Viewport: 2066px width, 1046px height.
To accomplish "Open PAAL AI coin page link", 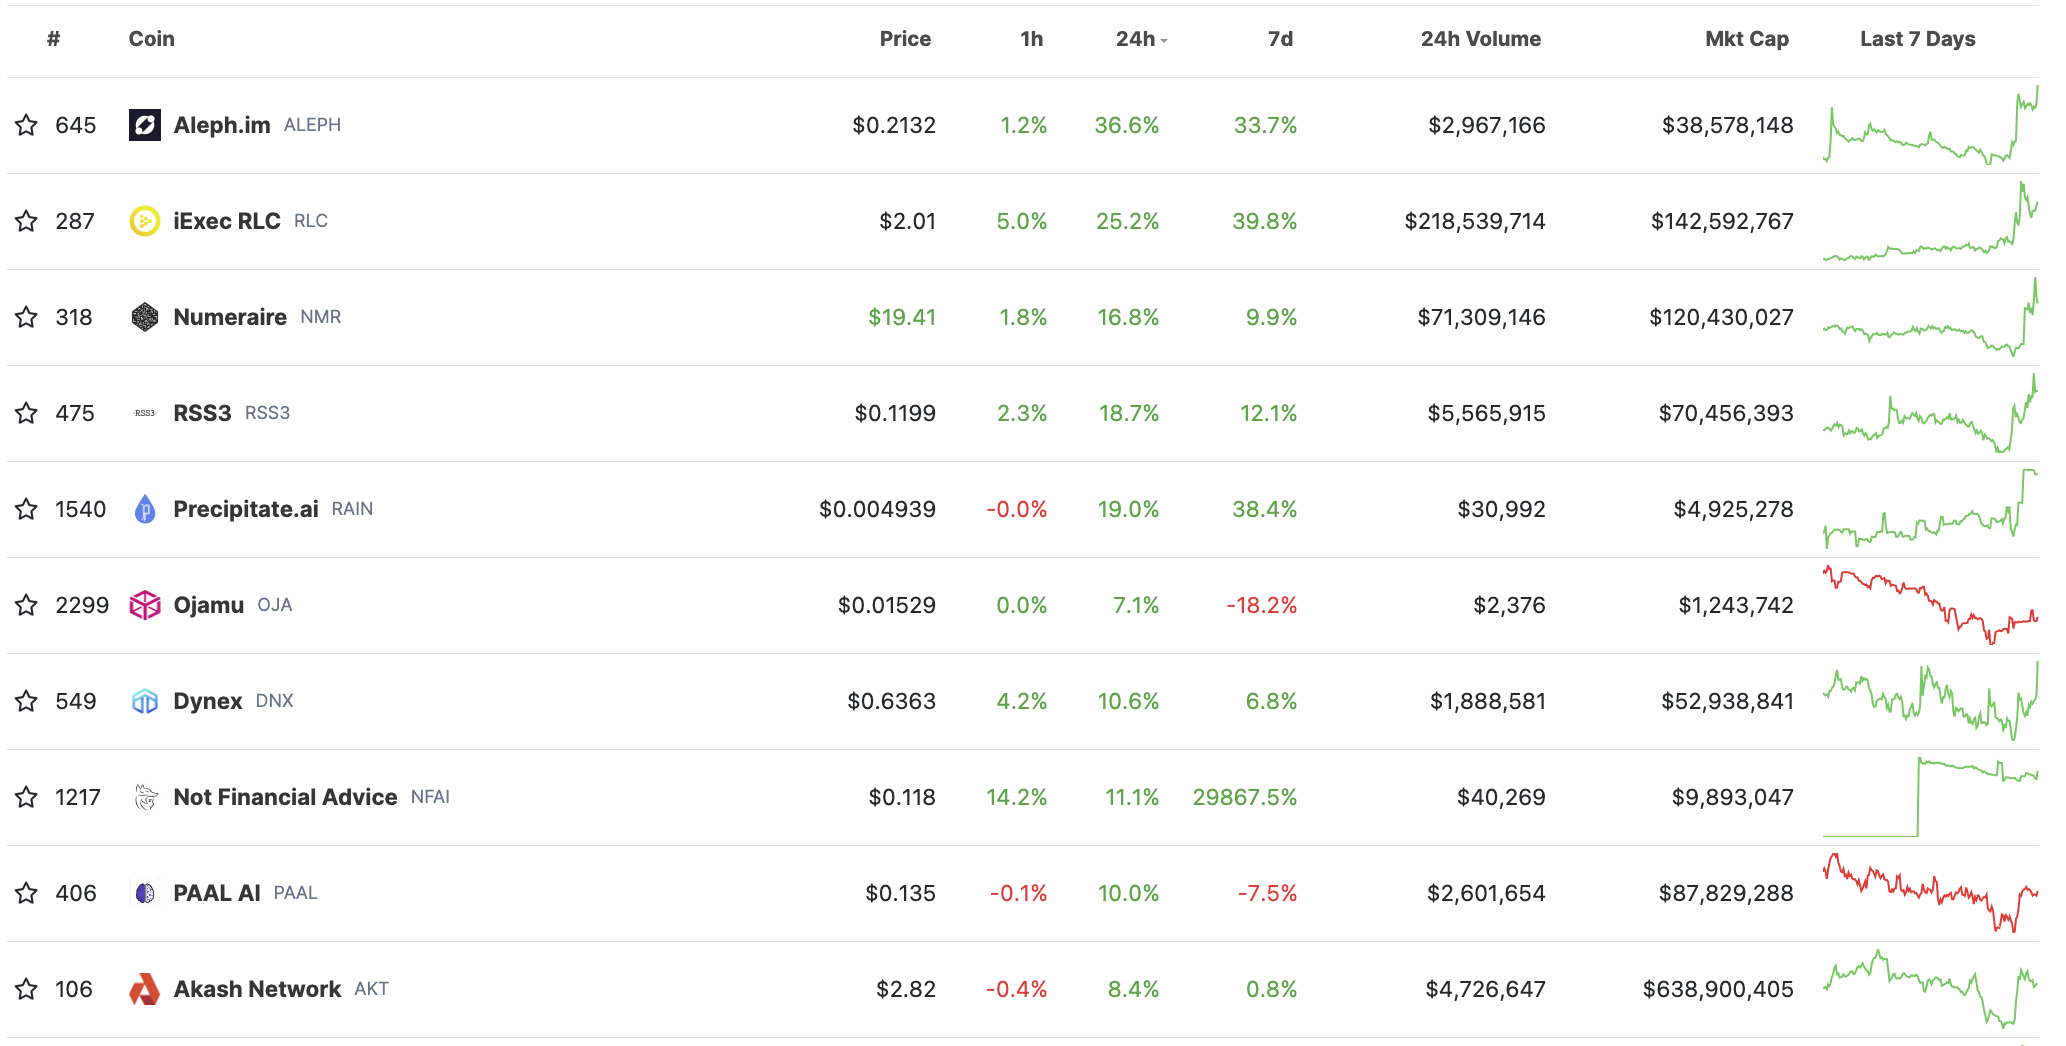I will coord(217,893).
